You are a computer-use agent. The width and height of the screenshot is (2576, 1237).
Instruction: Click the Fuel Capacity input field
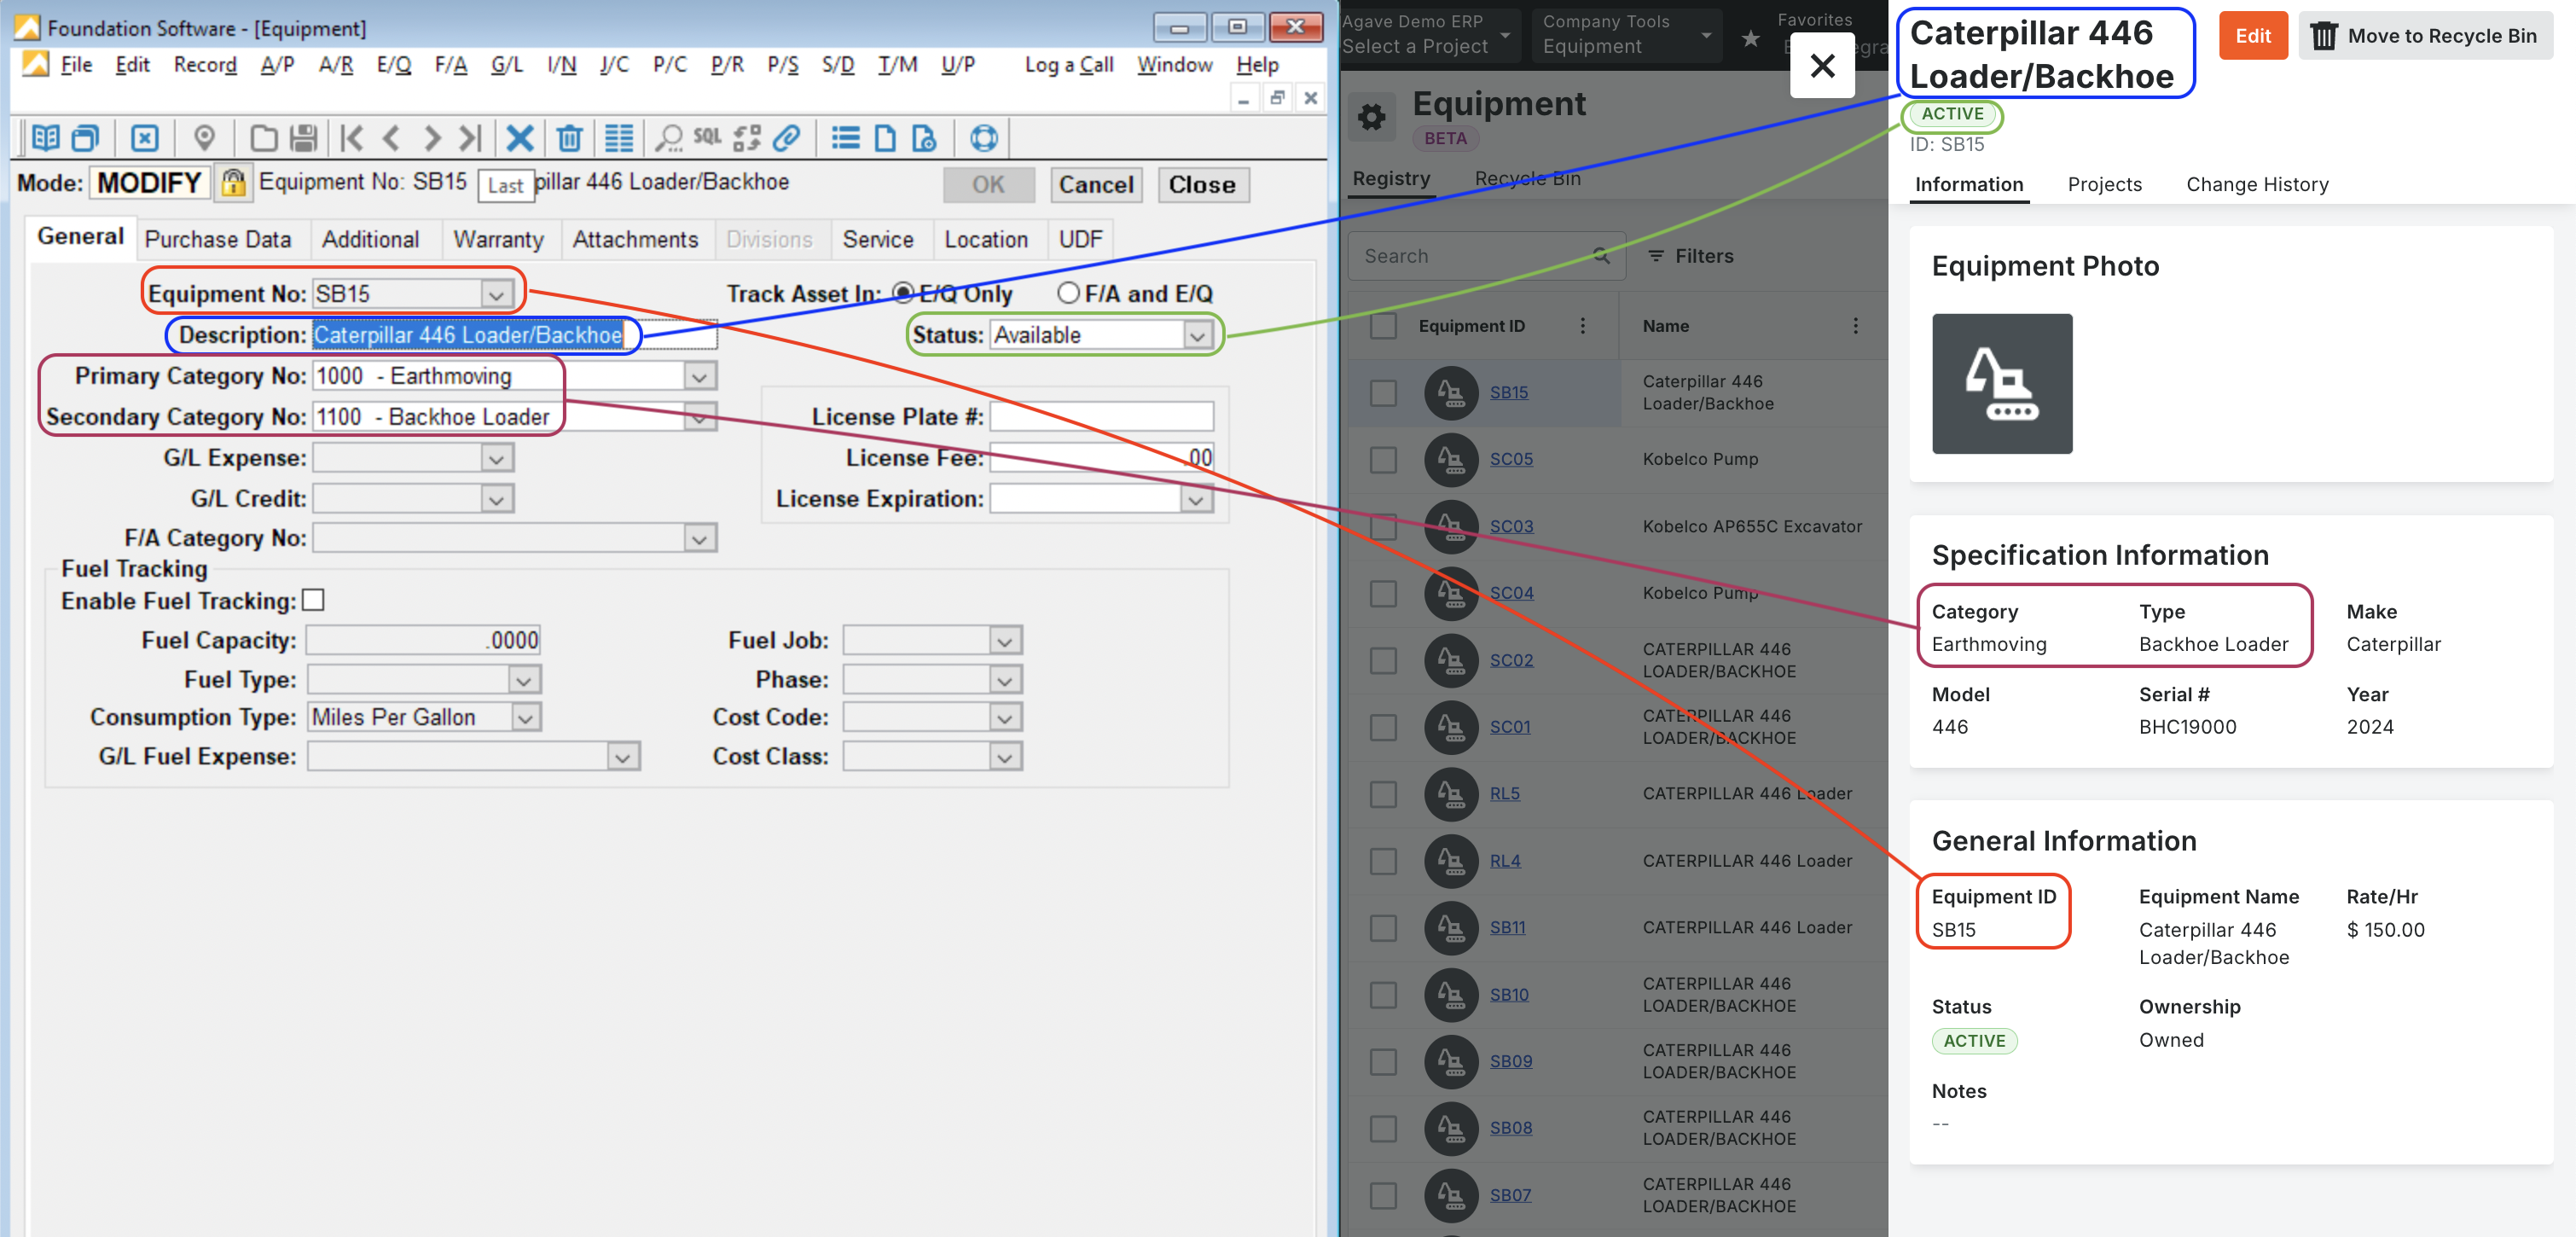[423, 640]
